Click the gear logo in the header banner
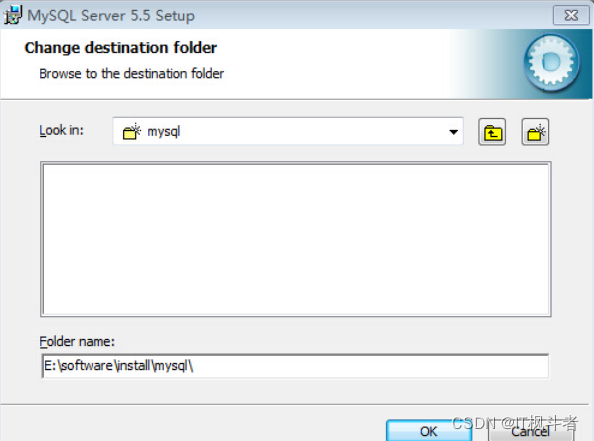 coord(552,63)
